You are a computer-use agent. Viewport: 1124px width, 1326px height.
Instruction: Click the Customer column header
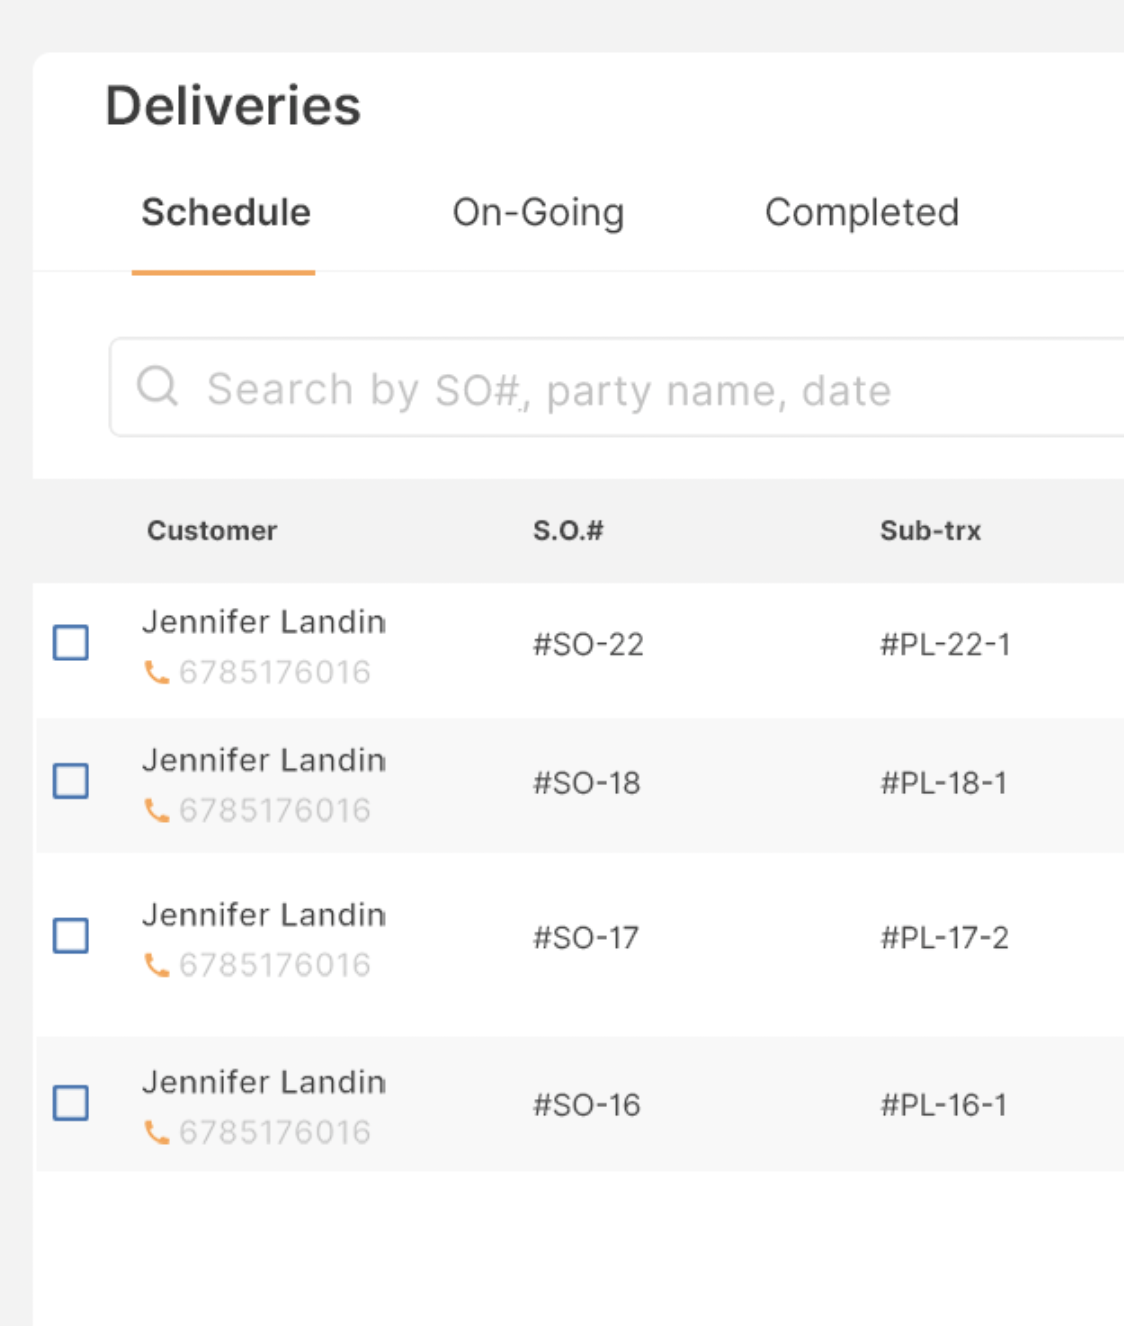tap(212, 531)
